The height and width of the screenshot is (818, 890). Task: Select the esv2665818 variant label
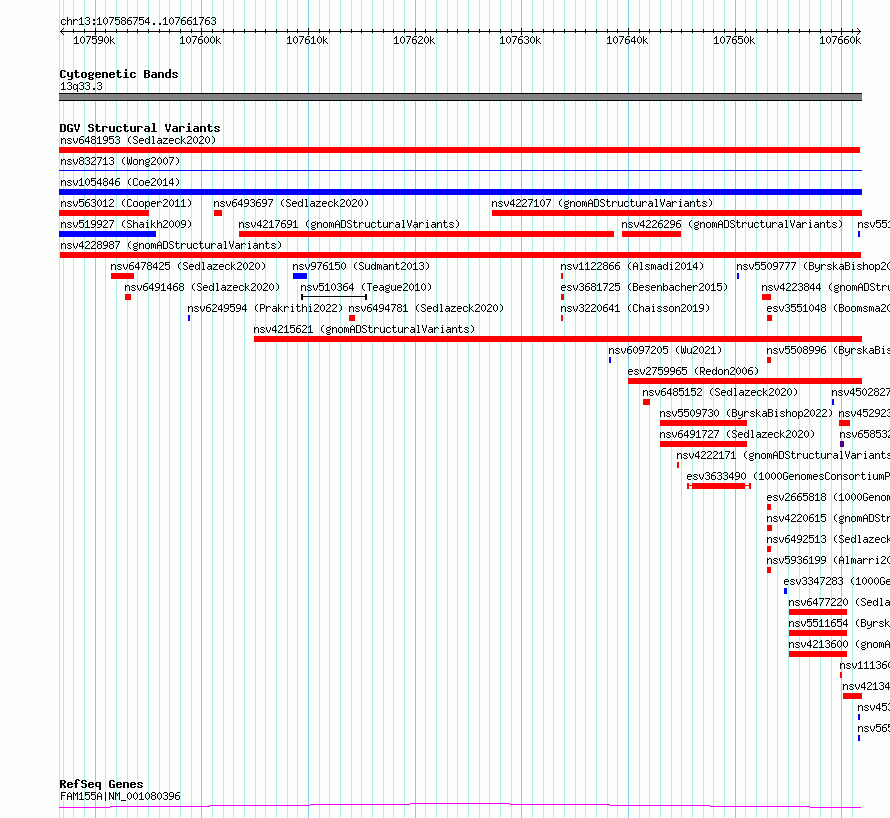coord(828,497)
